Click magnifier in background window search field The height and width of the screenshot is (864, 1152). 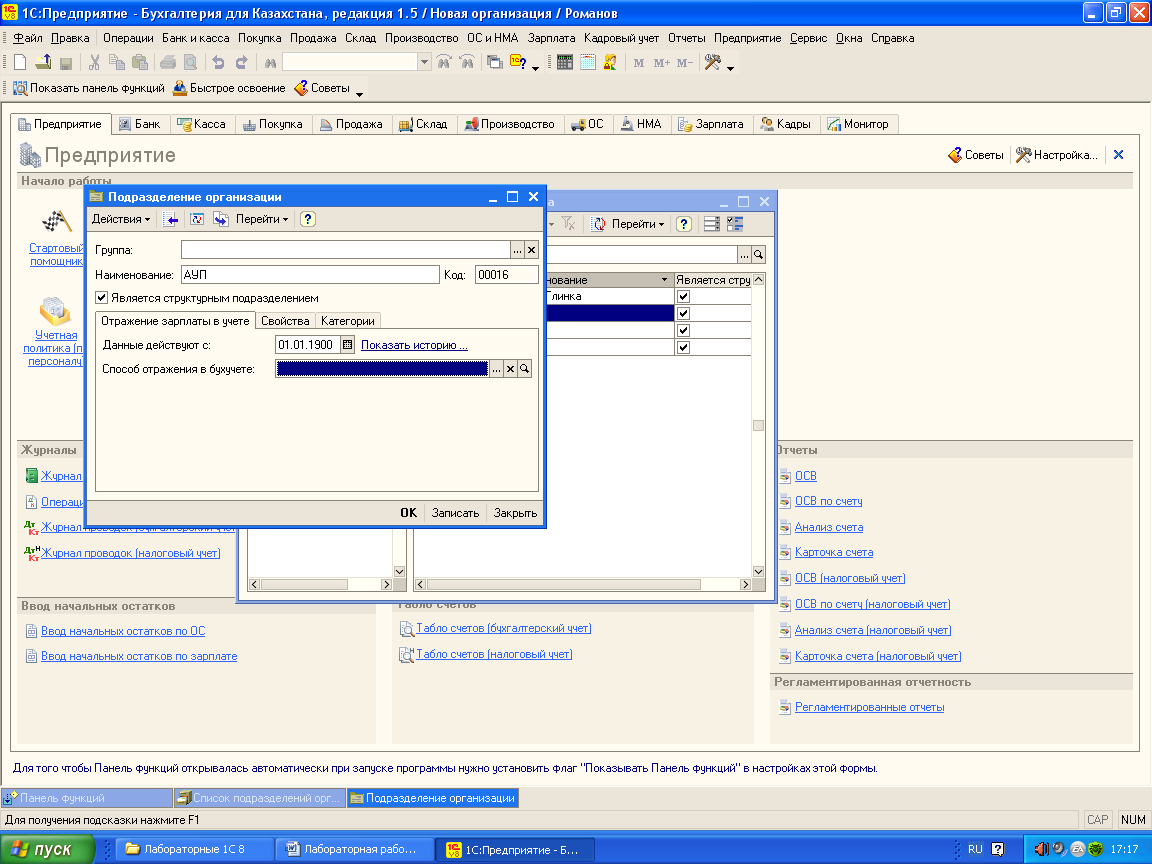[x=758, y=255]
